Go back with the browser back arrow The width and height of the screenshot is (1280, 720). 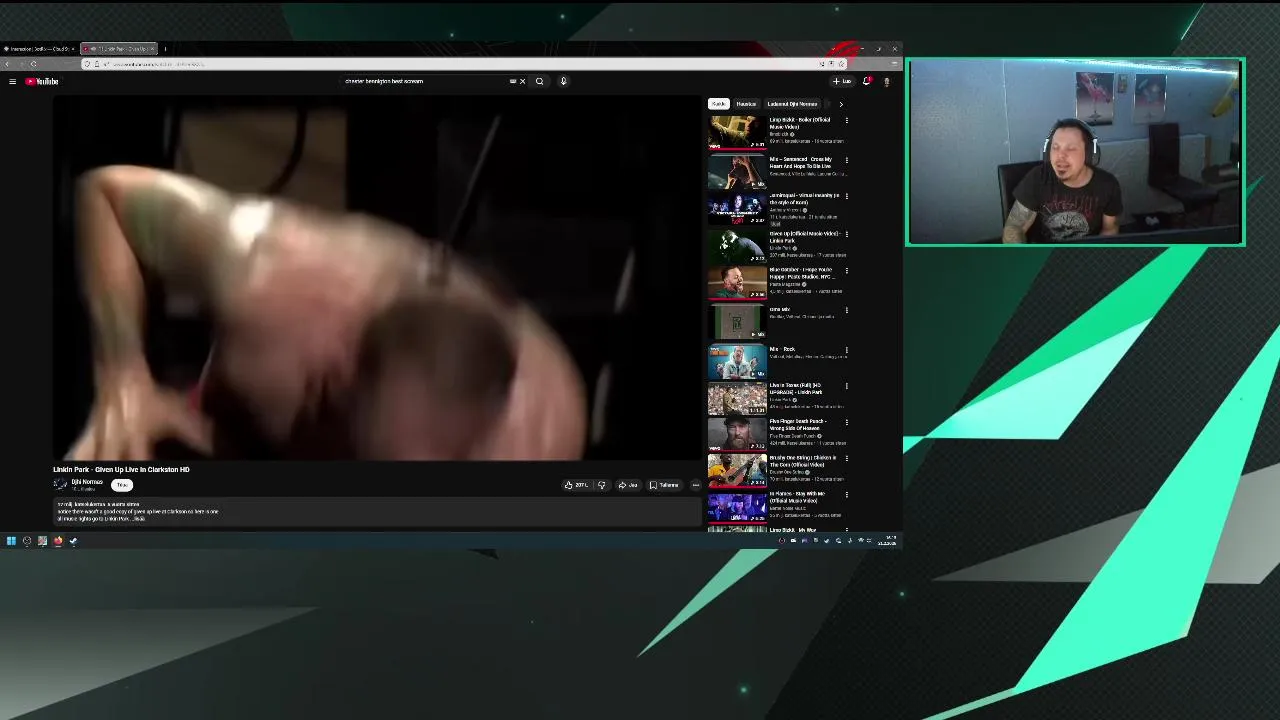coord(8,64)
